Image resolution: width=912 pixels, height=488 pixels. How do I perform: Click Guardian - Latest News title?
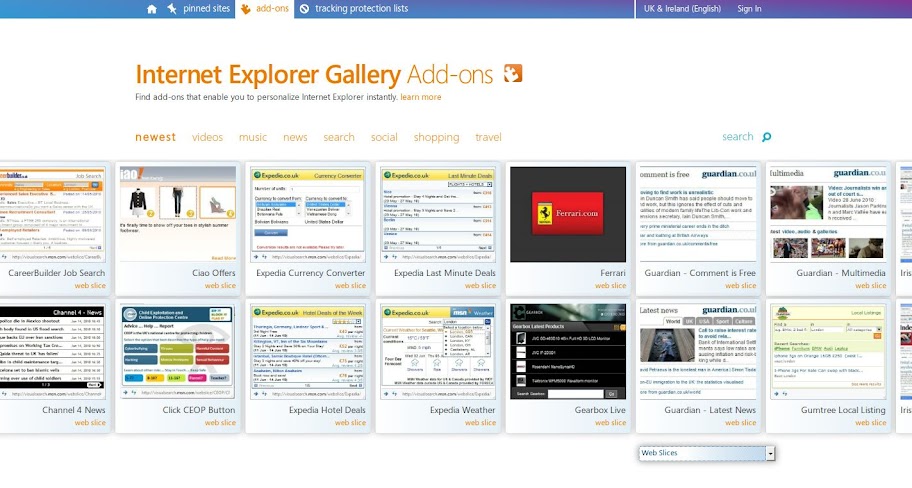click(x=710, y=410)
